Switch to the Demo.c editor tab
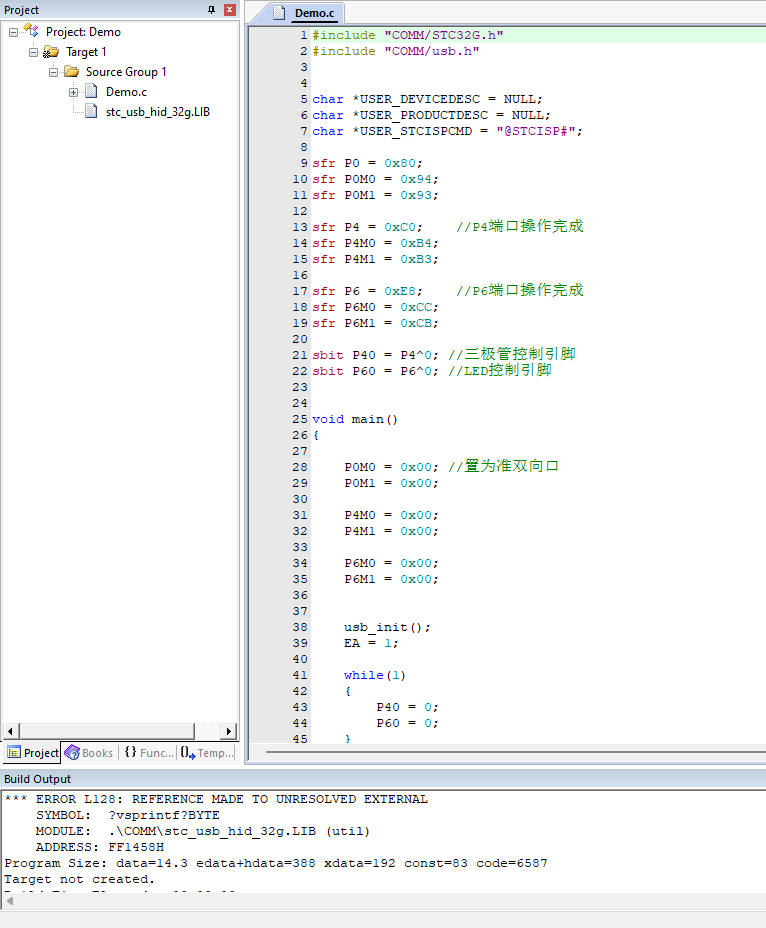766x928 pixels. coord(314,13)
